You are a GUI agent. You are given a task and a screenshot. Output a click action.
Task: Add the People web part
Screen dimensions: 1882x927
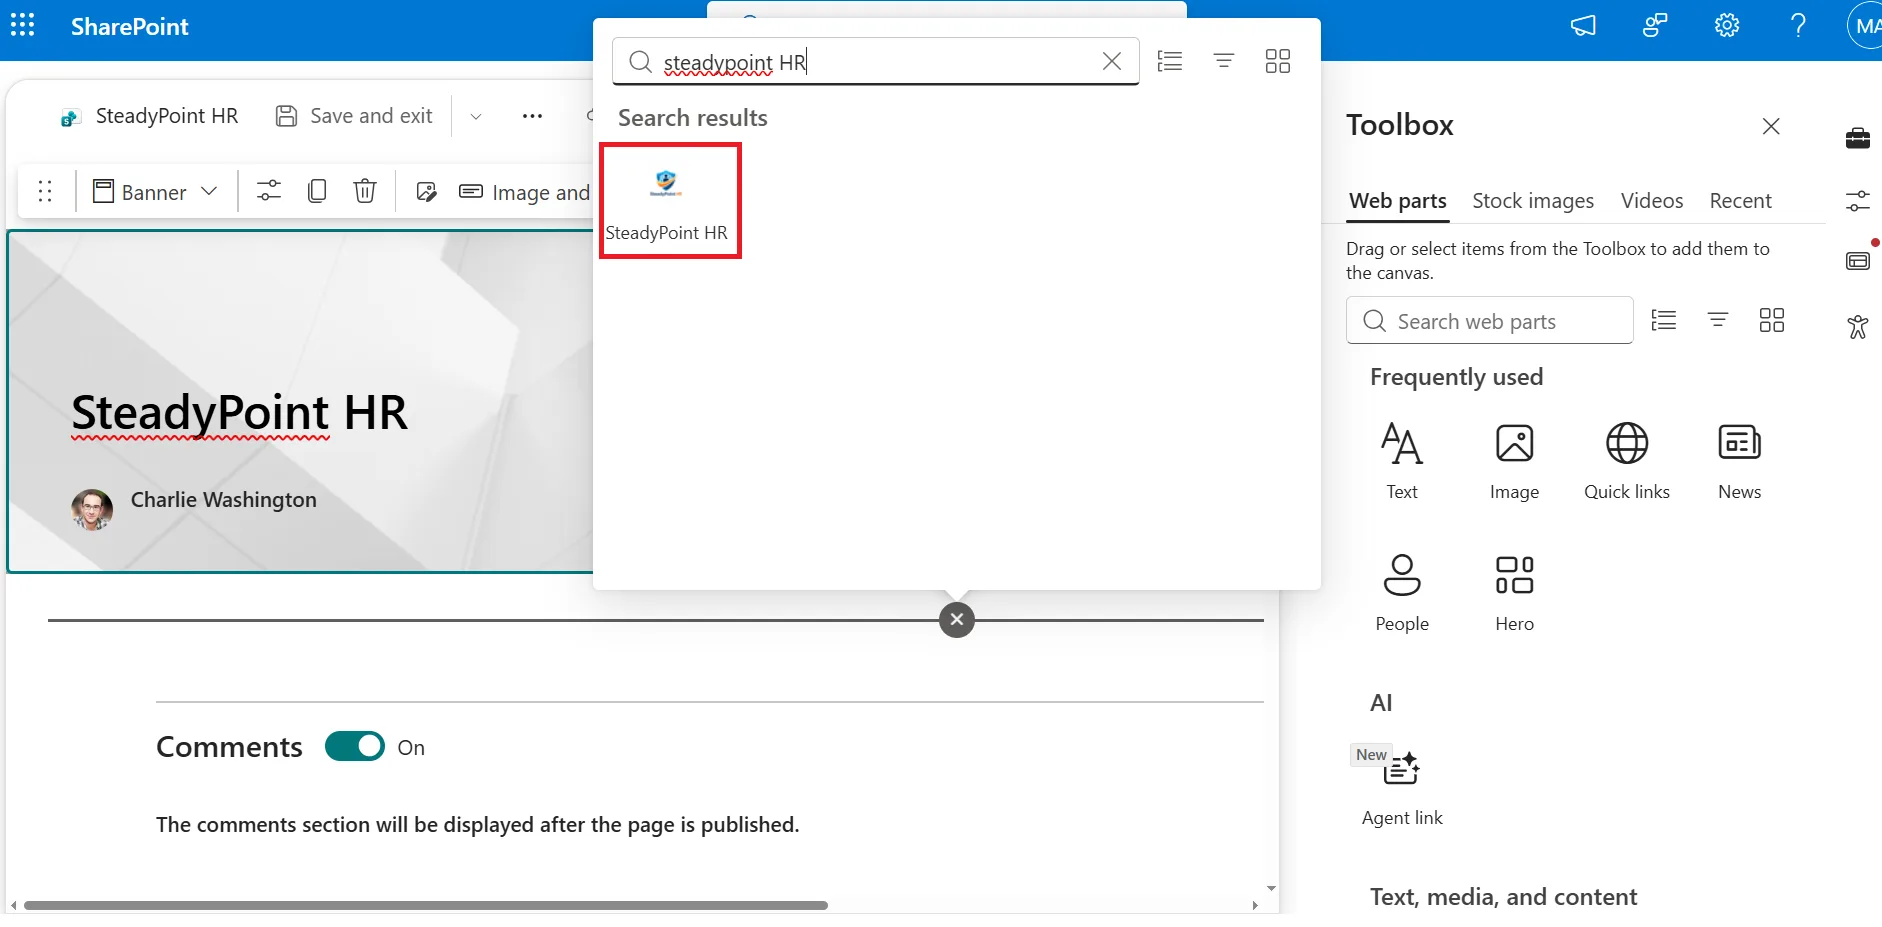1402,593
